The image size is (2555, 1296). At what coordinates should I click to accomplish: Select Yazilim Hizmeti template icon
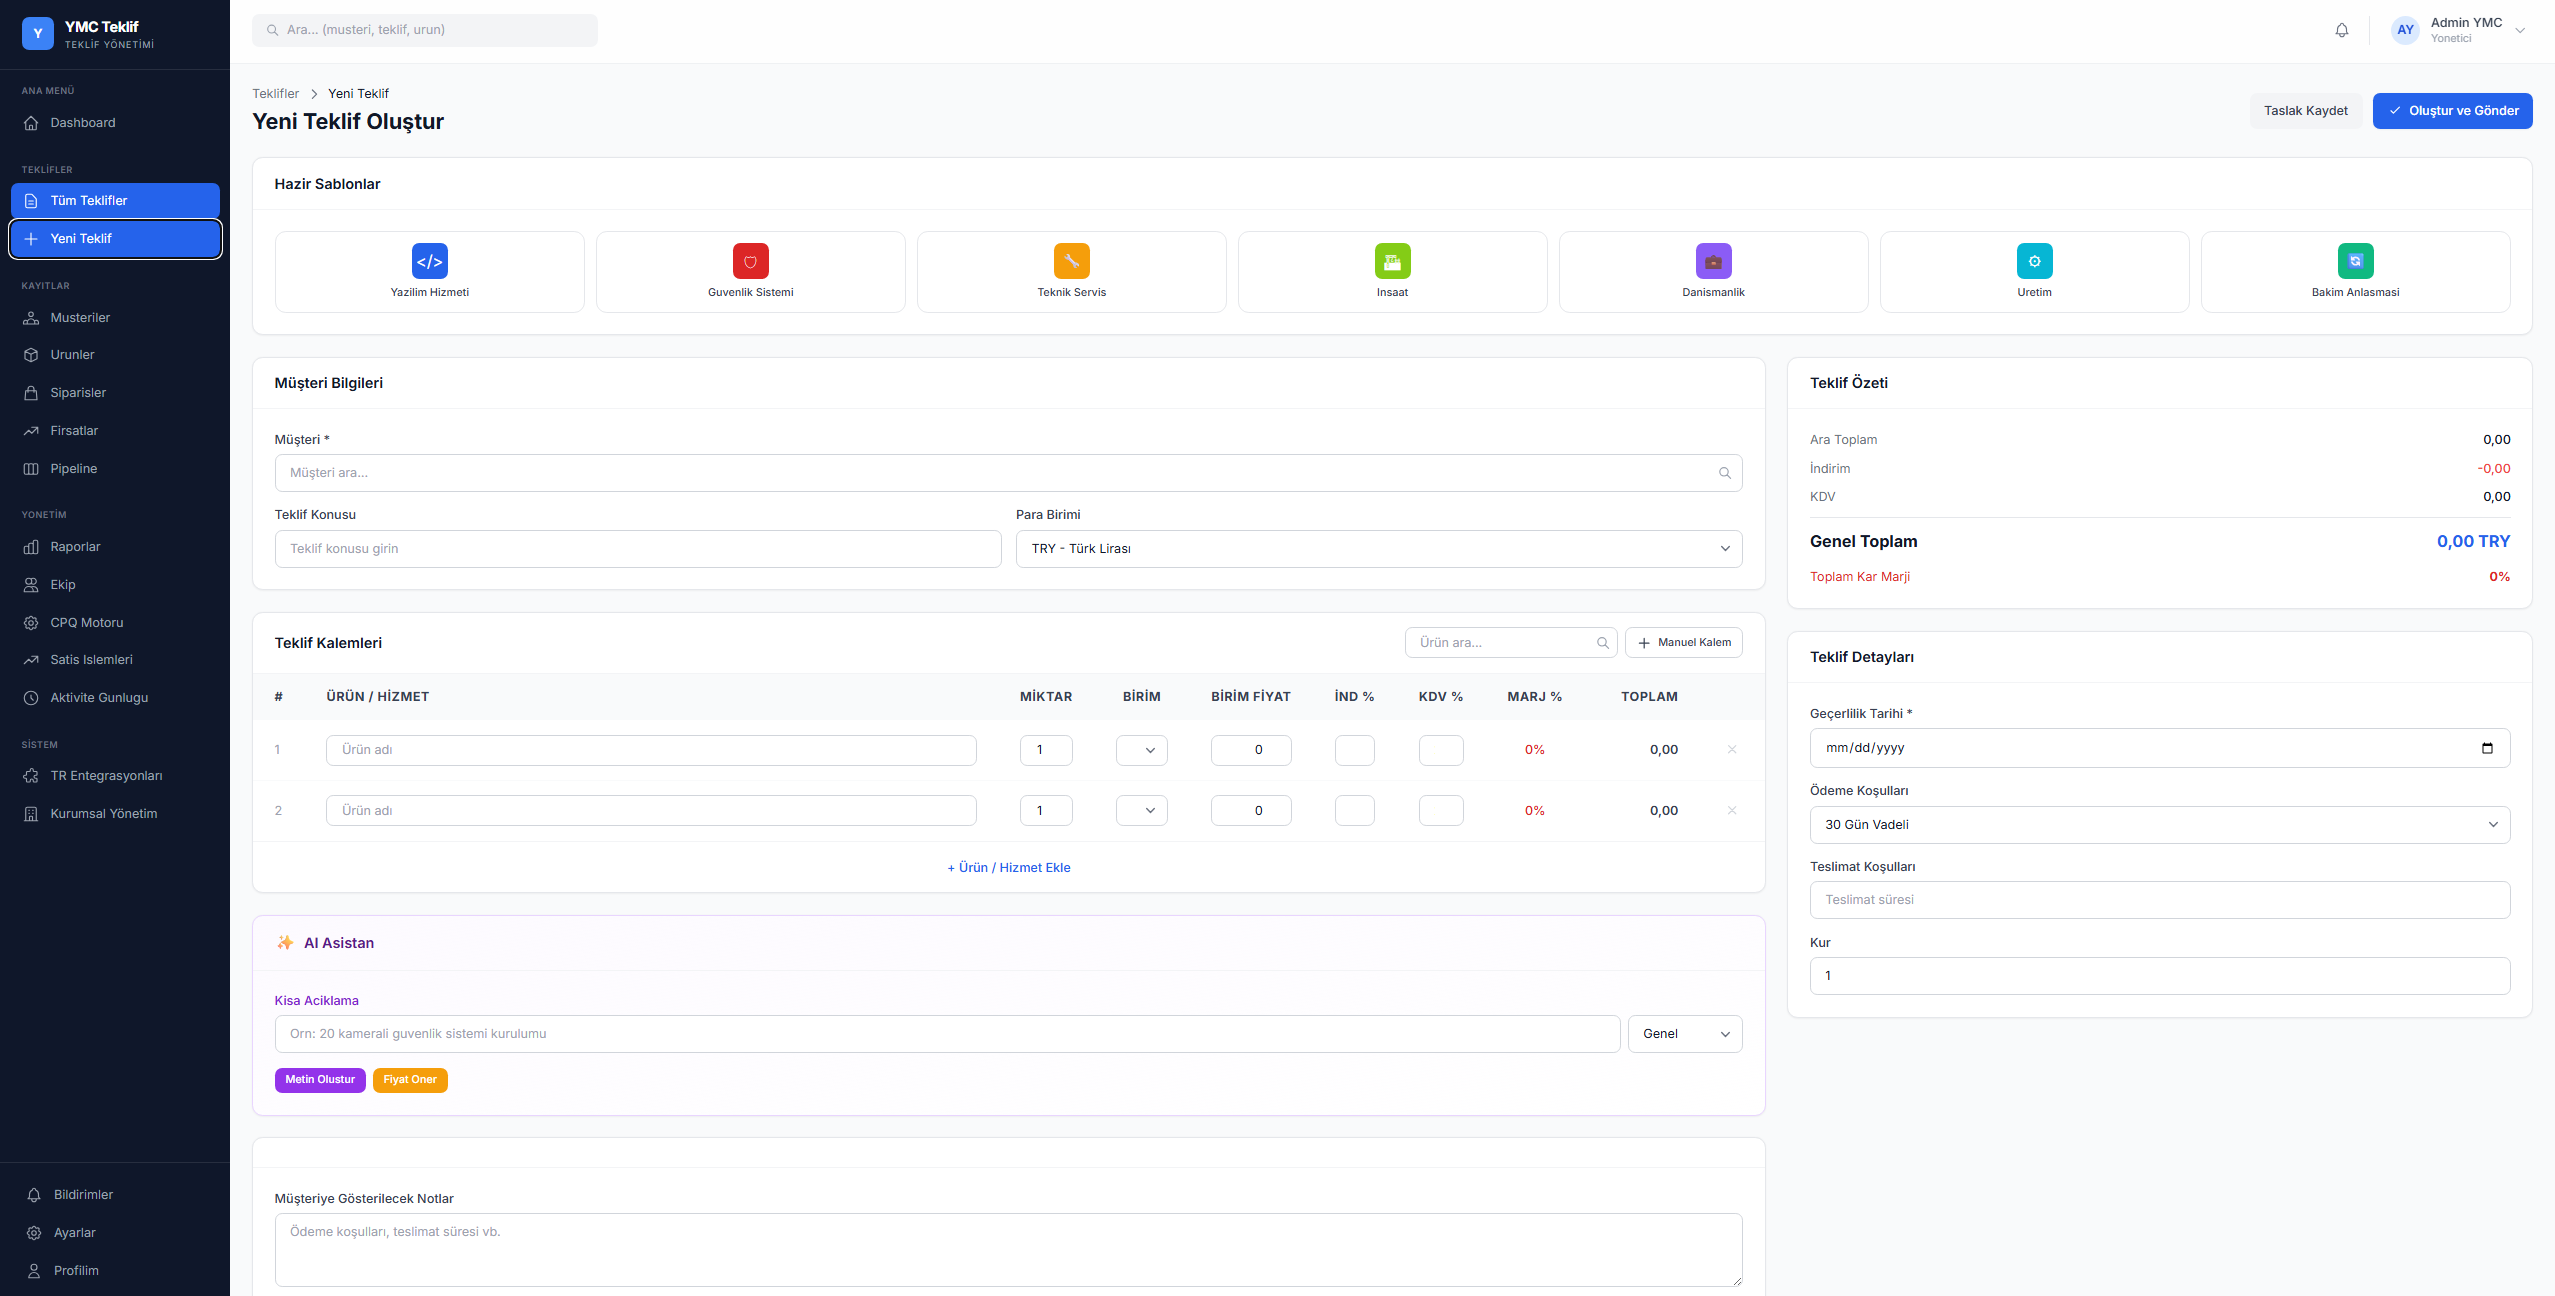coord(430,261)
